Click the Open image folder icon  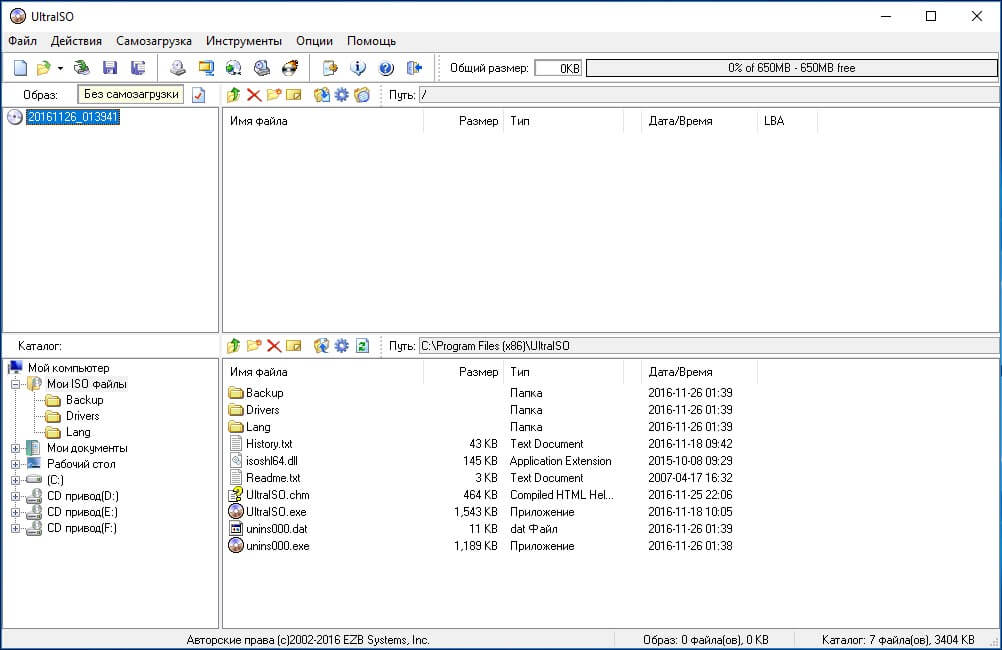(x=43, y=68)
